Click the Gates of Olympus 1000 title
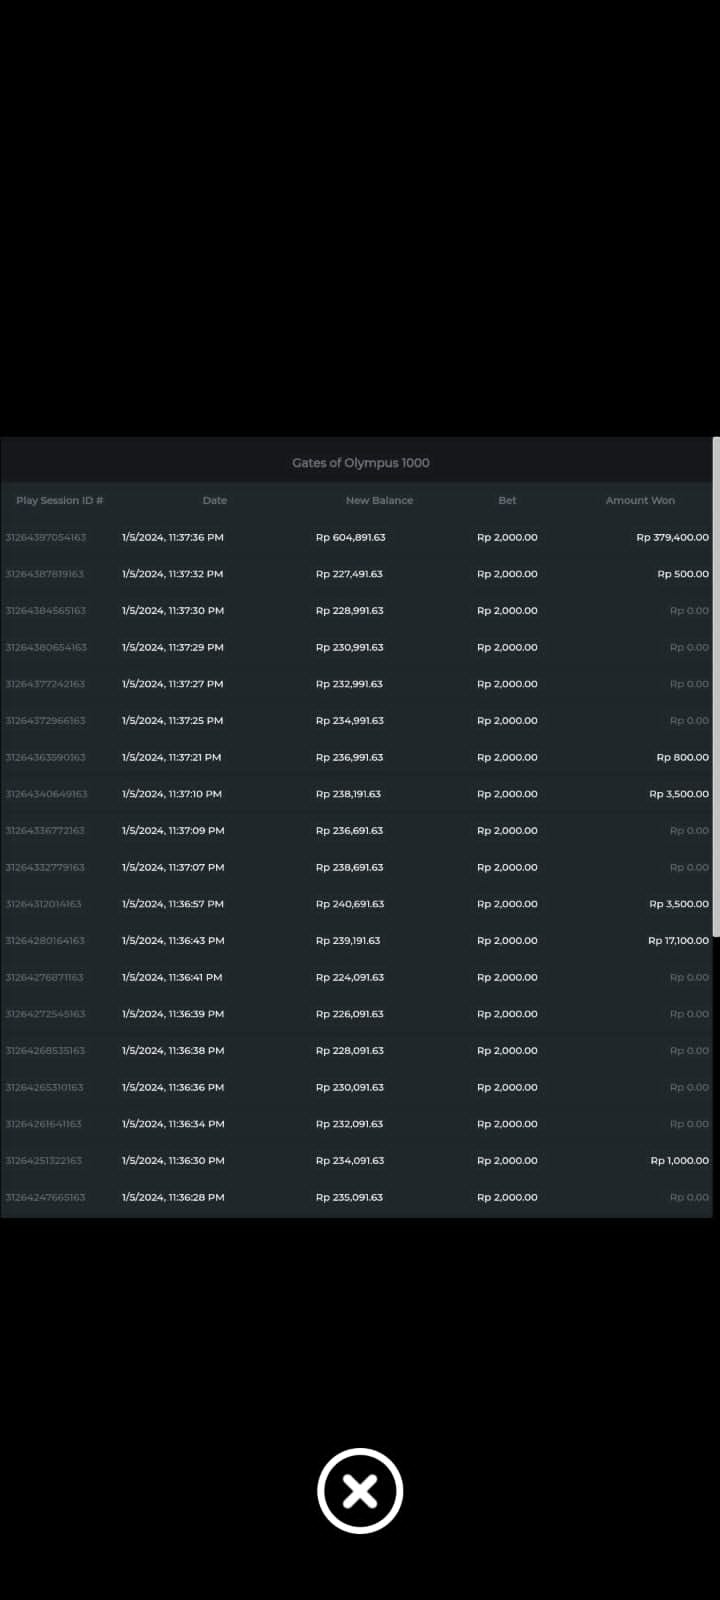Image resolution: width=720 pixels, height=1600 pixels. (360, 463)
